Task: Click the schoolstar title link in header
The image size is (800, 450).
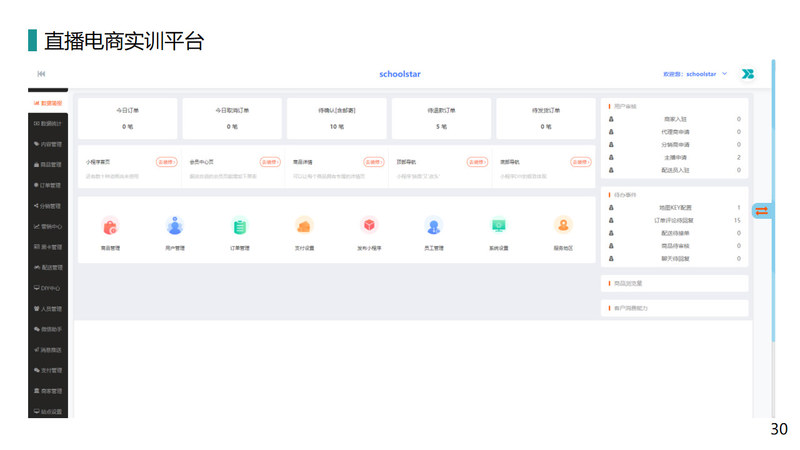Action: pyautogui.click(x=400, y=74)
